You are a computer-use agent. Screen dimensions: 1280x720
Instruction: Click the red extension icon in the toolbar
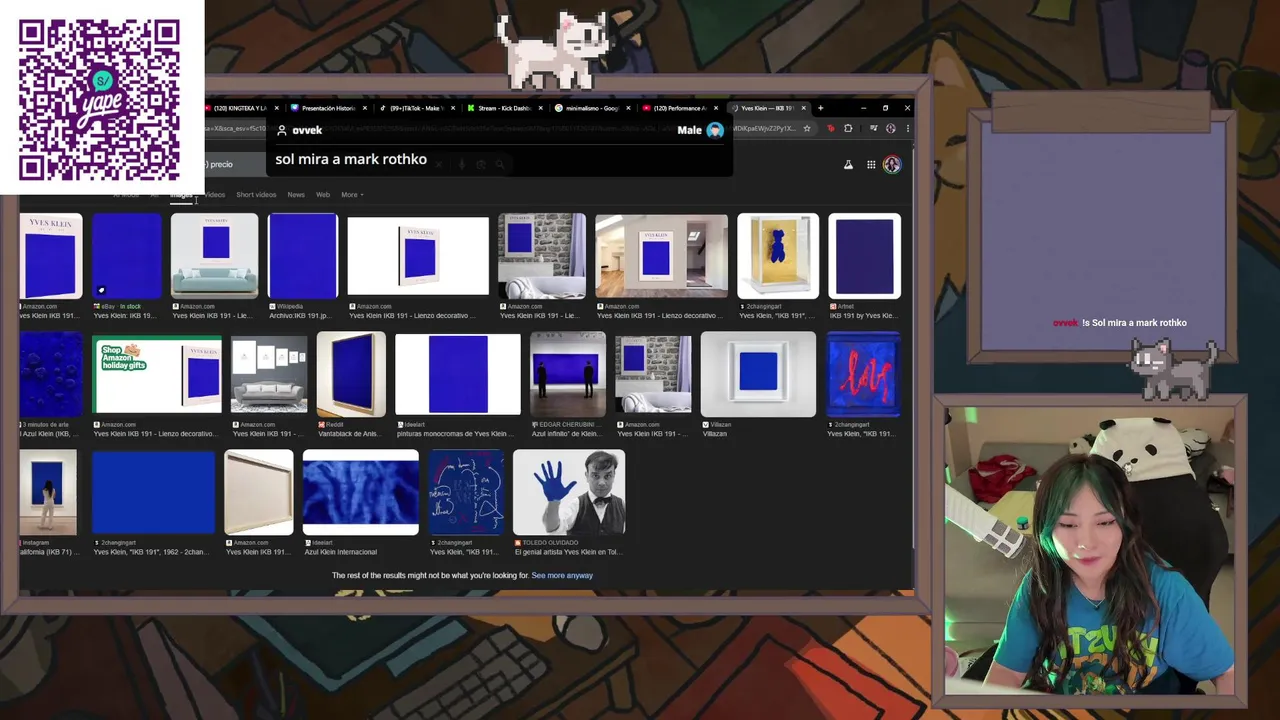[x=830, y=128]
